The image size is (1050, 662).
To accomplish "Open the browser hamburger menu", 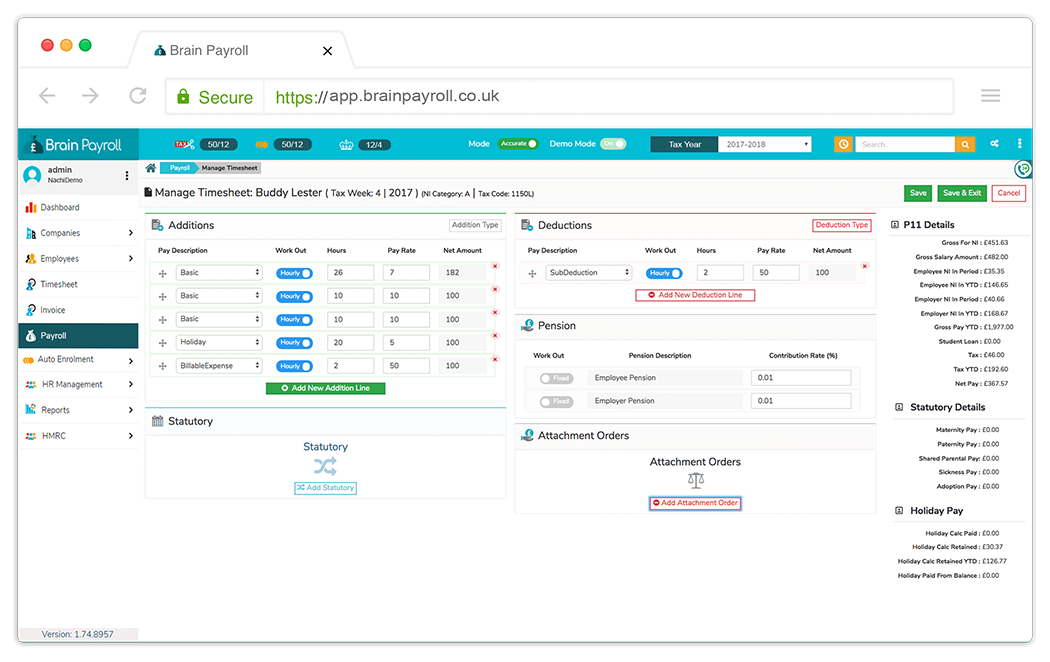I will coord(990,96).
